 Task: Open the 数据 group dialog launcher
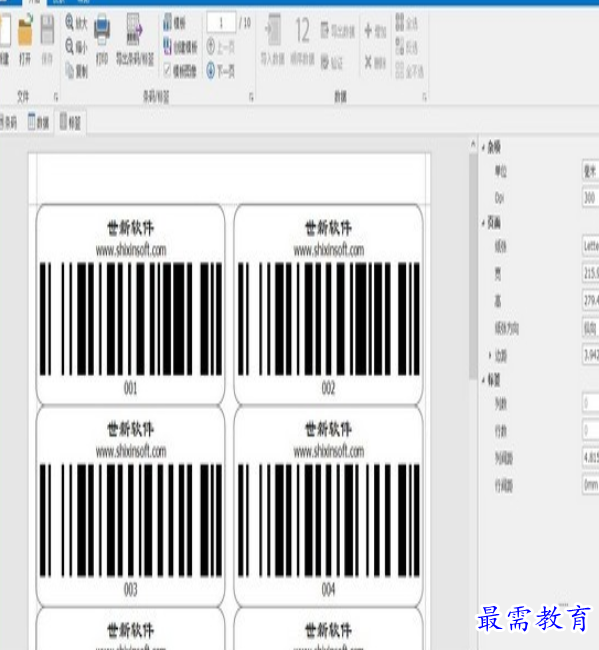point(424,97)
